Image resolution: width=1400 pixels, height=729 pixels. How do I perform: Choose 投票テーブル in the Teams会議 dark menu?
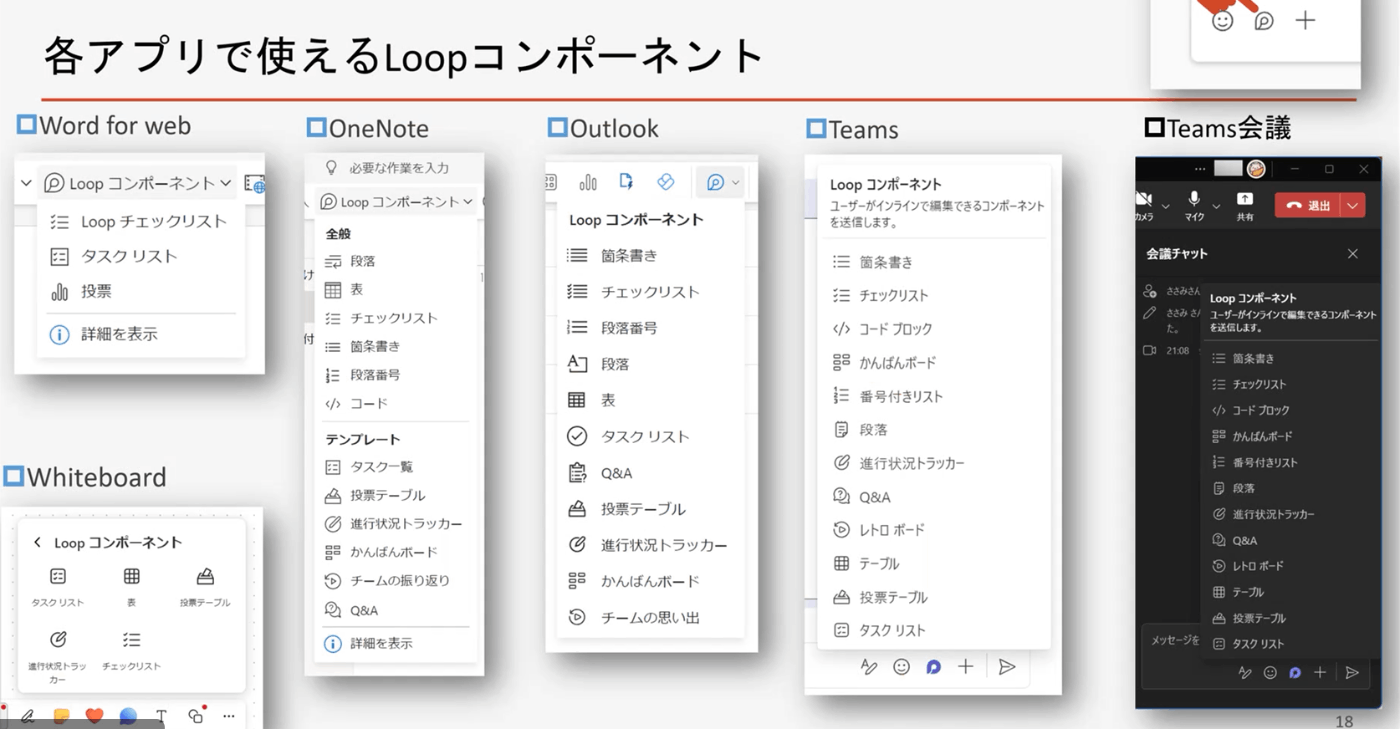coord(1290,618)
